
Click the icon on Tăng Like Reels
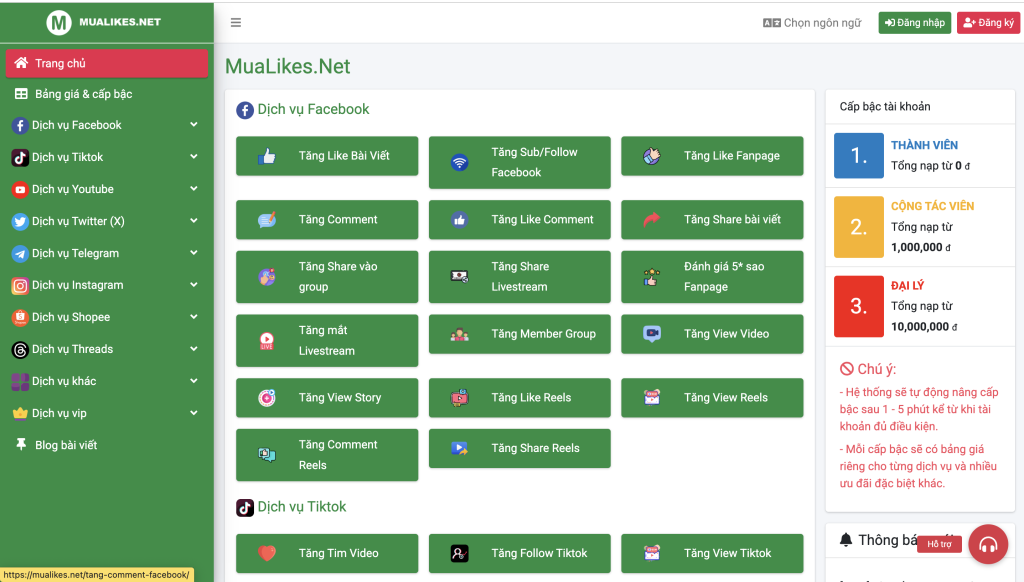click(460, 398)
